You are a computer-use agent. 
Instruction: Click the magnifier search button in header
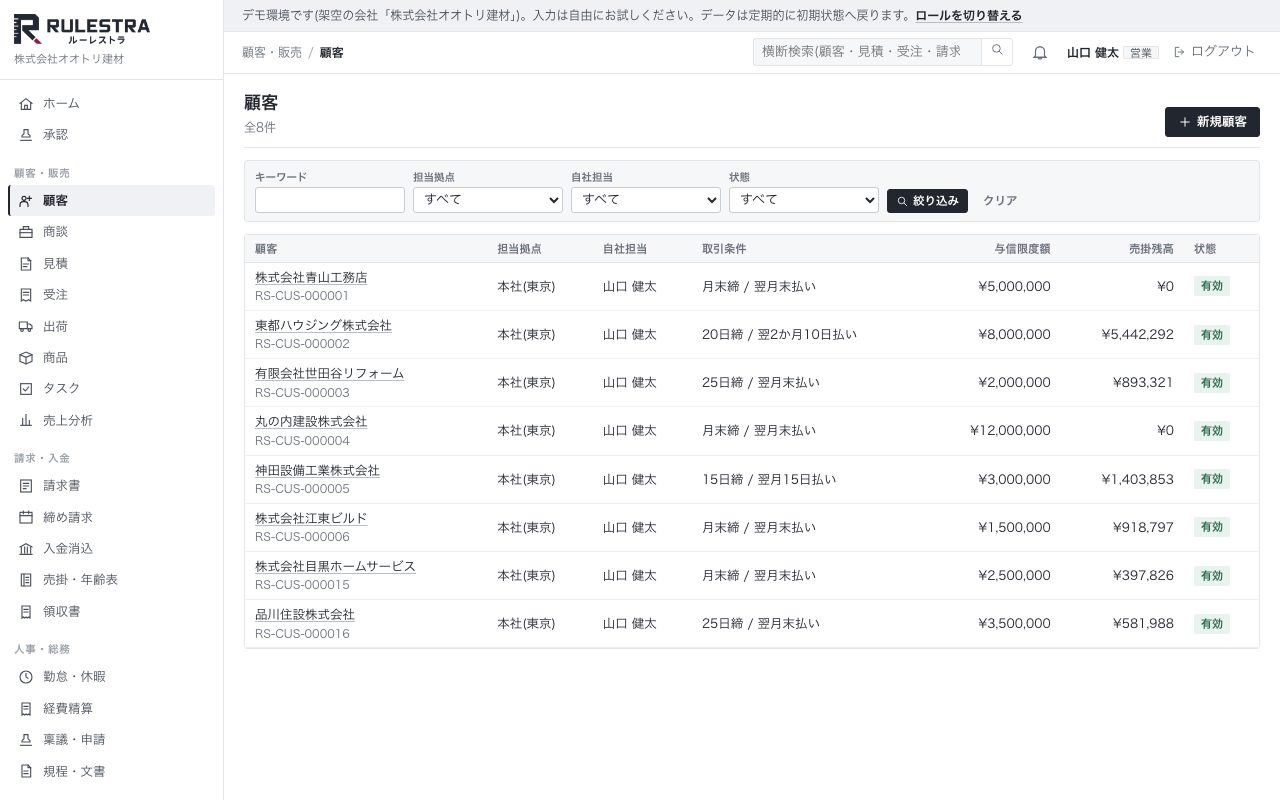coord(997,52)
